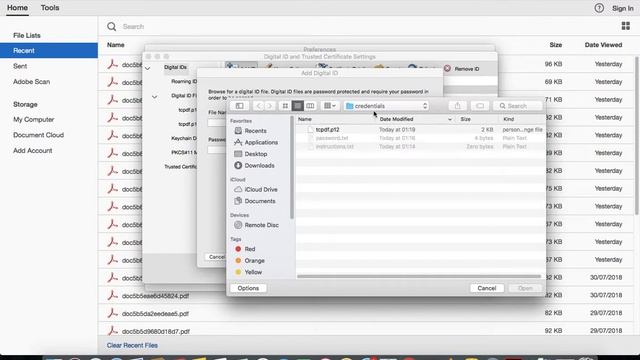Go forward with the file dialog forward arrow
640x360 pixels.
(x=269, y=106)
